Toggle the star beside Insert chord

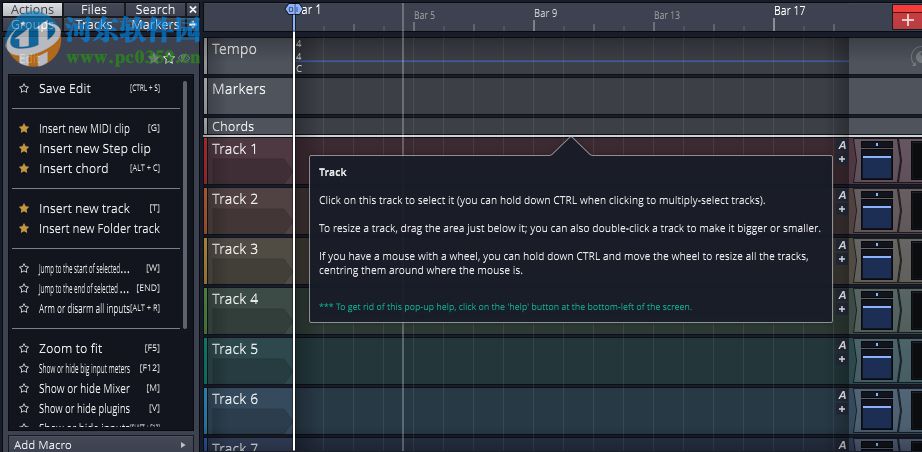[24, 168]
